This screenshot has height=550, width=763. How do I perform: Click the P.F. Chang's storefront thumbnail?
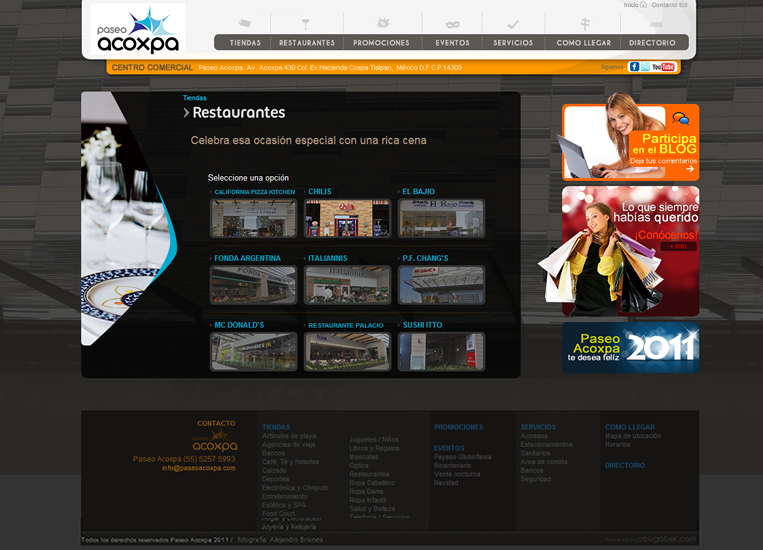441,285
